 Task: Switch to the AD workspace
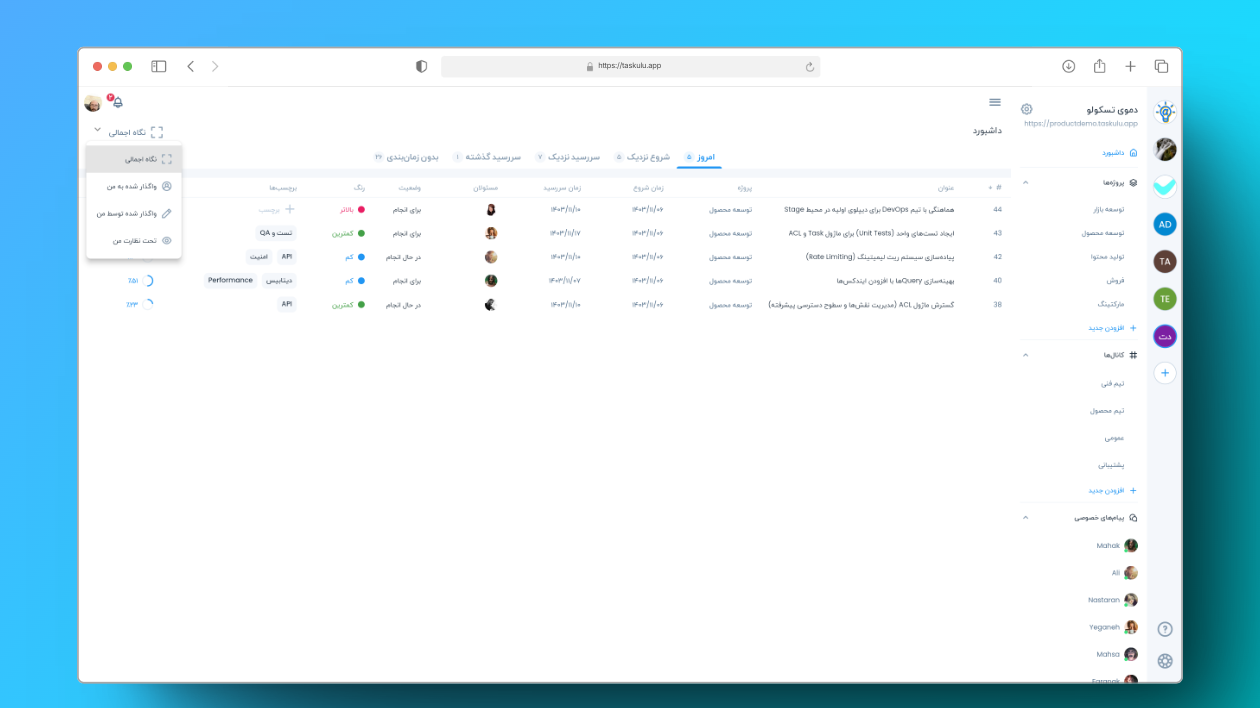coord(1165,224)
